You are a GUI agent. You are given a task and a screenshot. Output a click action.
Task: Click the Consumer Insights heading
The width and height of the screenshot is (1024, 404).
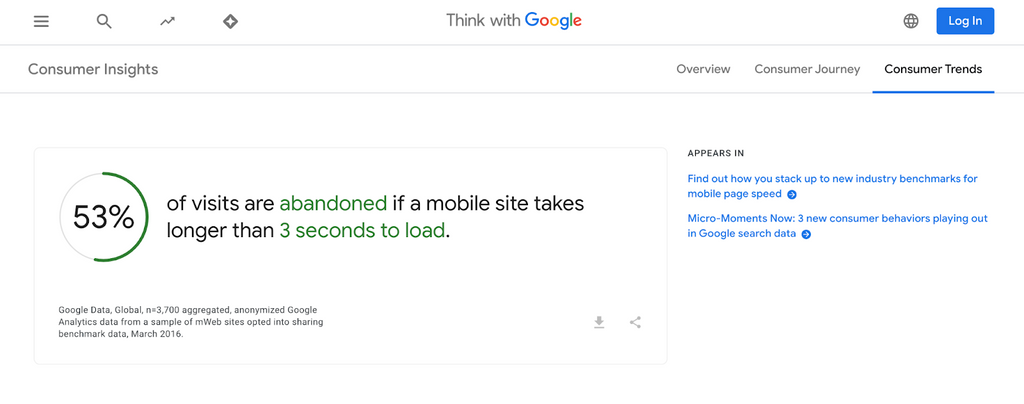(x=93, y=69)
